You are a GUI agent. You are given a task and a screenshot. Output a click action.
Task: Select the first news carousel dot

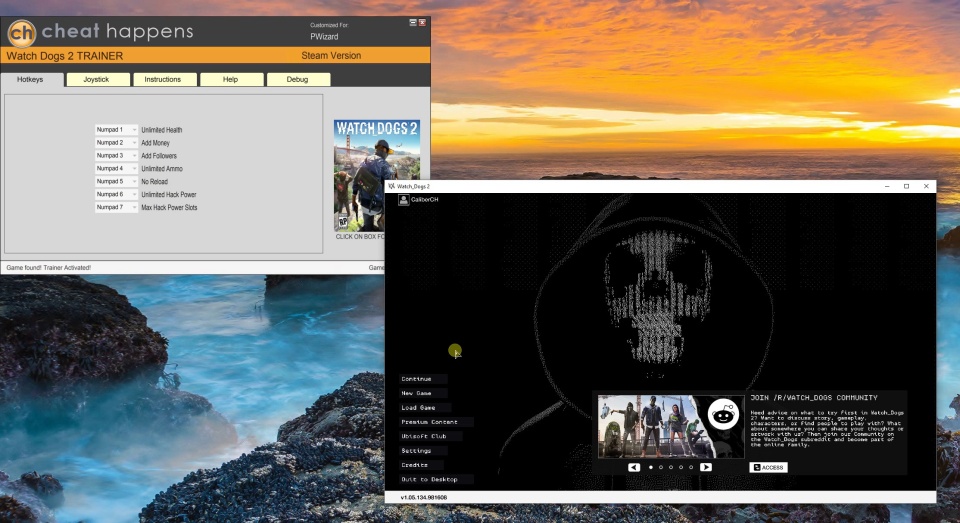pos(650,467)
